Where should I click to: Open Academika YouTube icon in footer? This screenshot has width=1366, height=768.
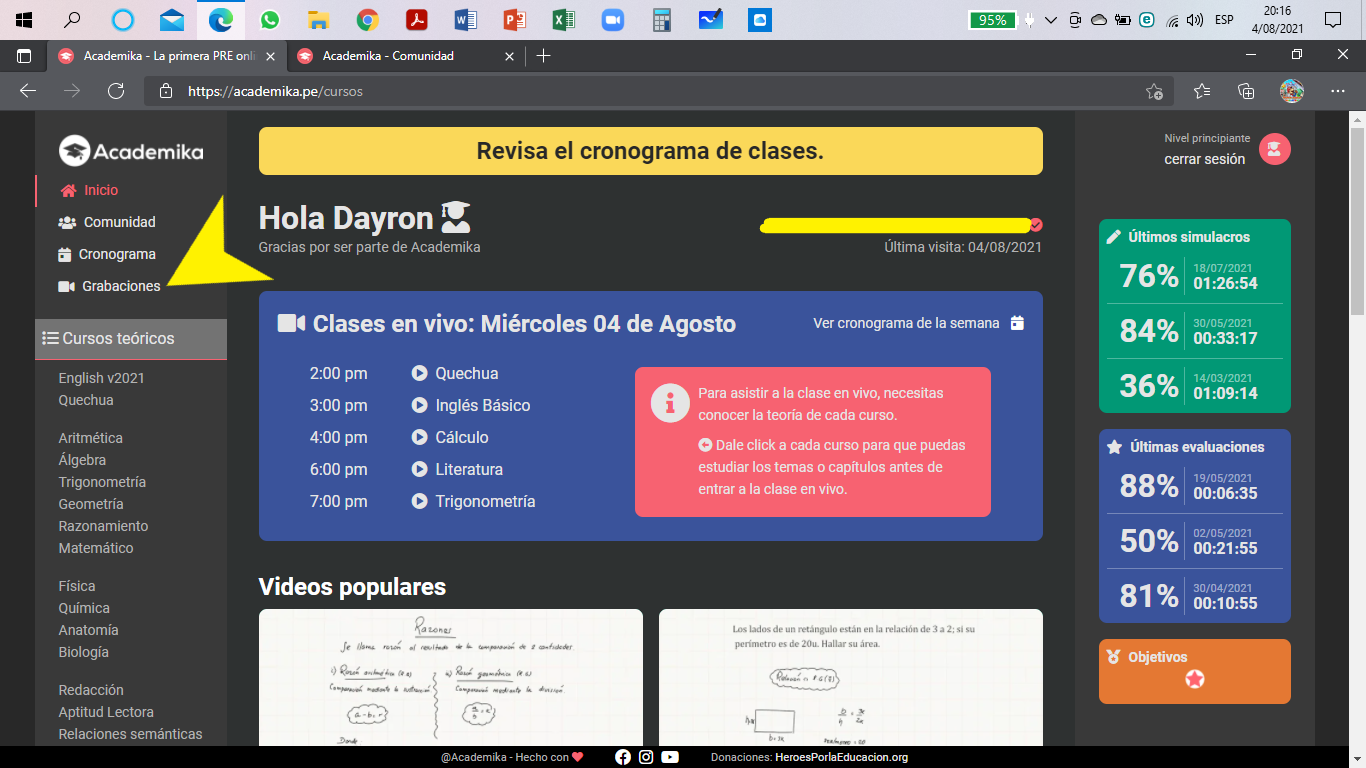pyautogui.click(x=670, y=757)
